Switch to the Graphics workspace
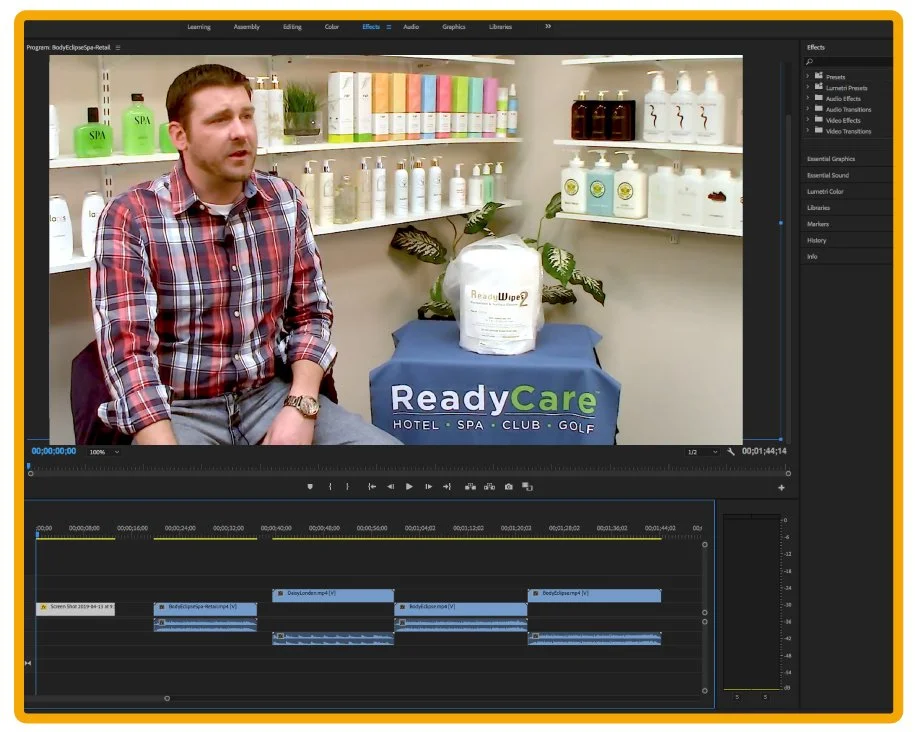 click(x=454, y=27)
